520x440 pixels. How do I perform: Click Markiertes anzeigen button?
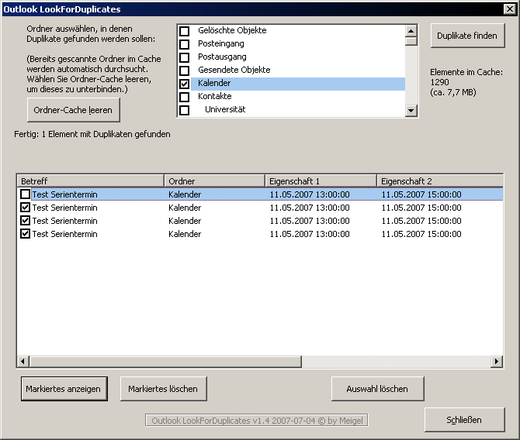(64, 389)
